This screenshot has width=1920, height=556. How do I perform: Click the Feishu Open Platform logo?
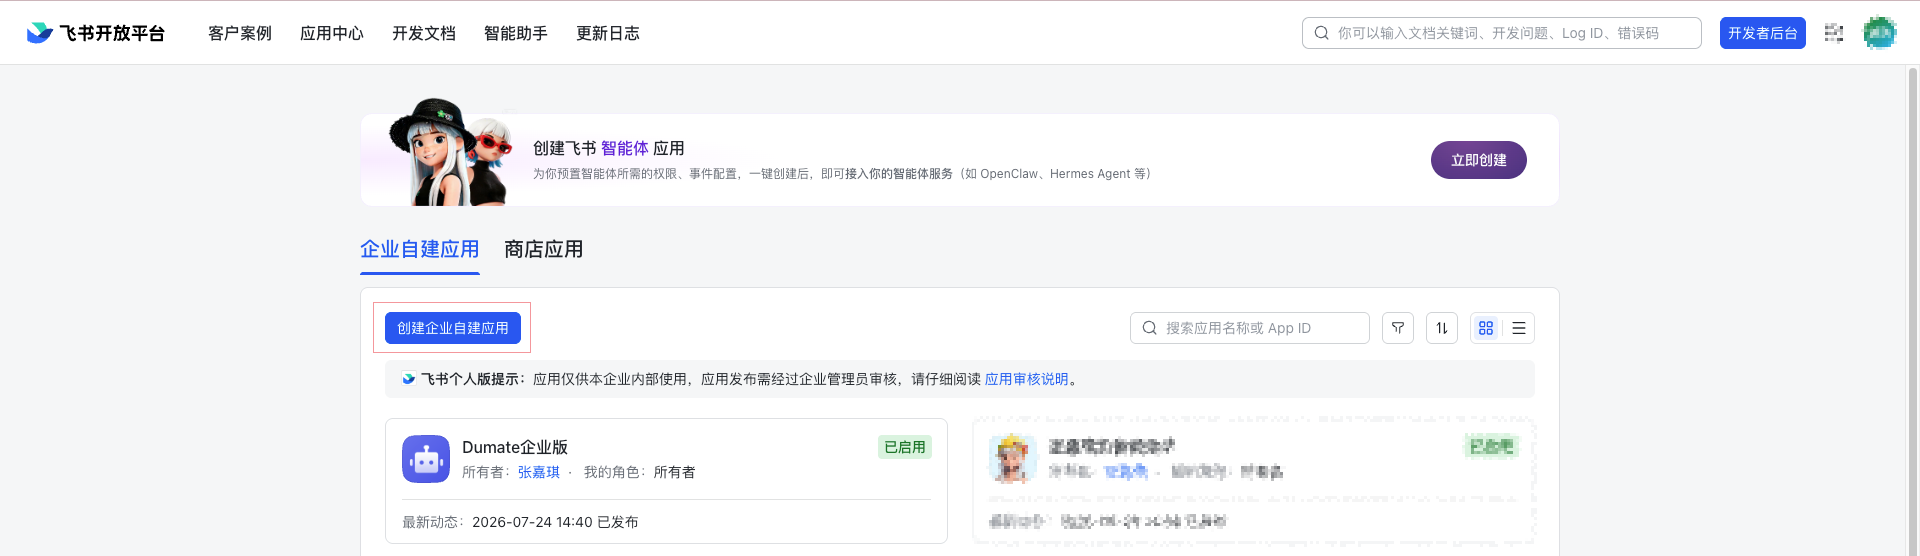(x=95, y=33)
